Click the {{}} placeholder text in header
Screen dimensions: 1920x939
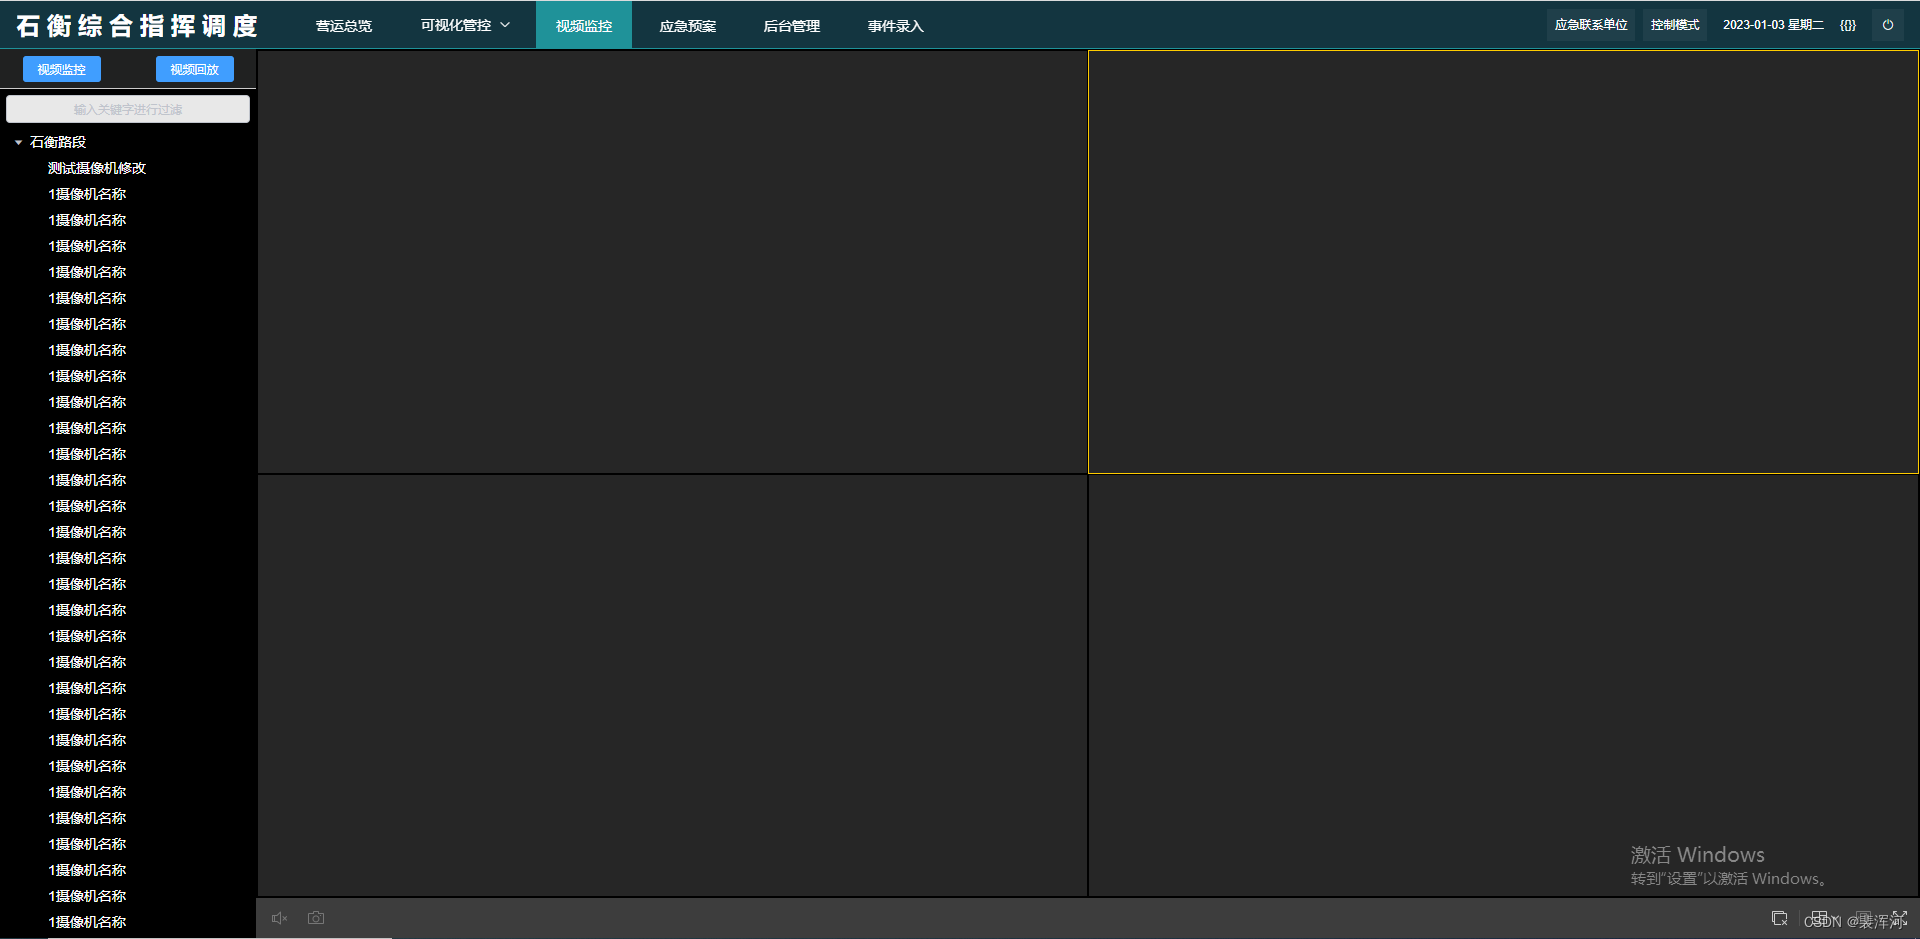click(1848, 25)
